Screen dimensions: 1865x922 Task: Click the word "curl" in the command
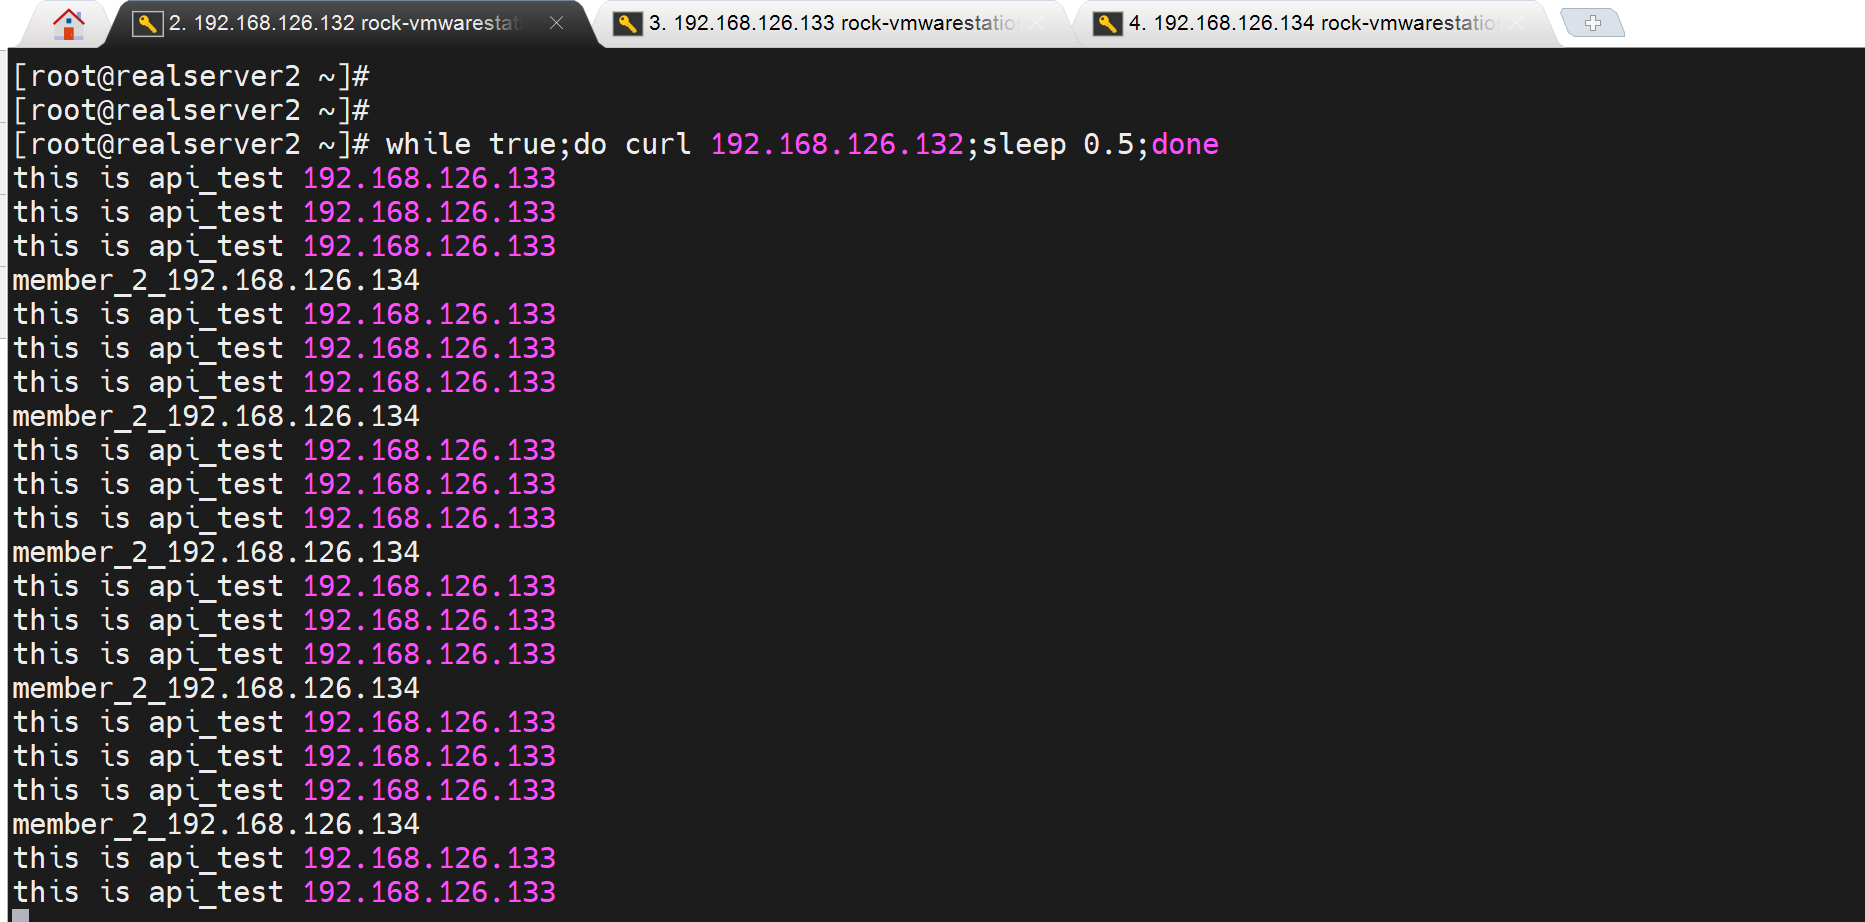[x=657, y=145]
